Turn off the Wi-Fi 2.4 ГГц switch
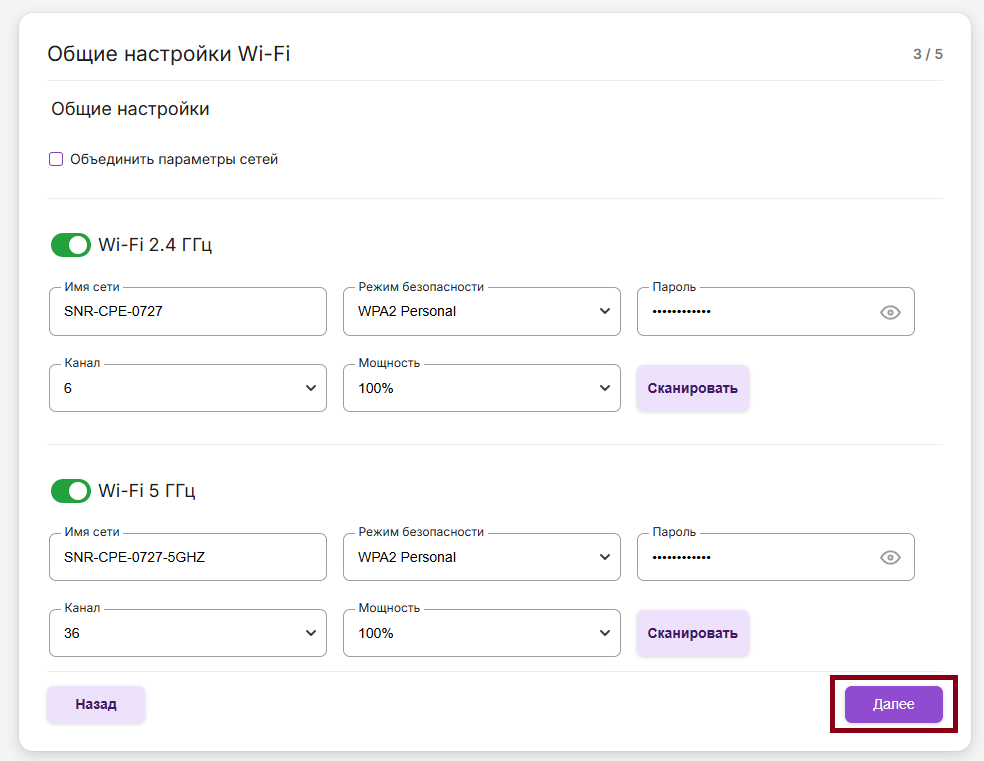984x761 pixels. click(70, 245)
